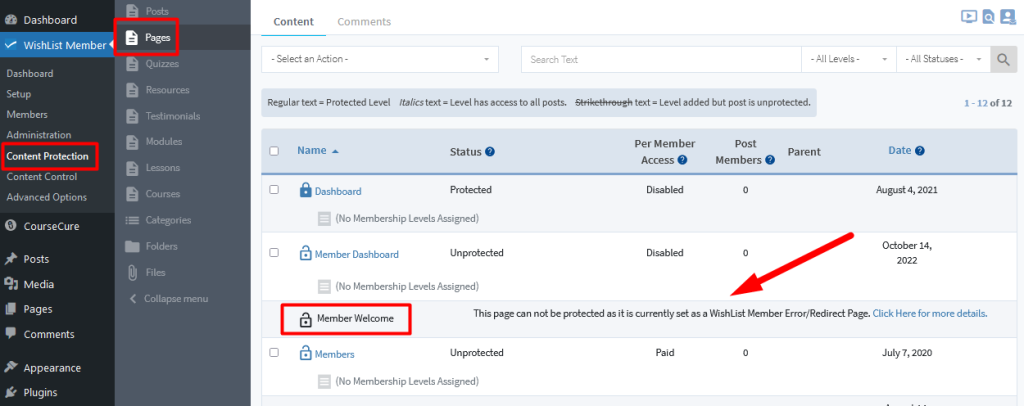Check the box for Member Dashboard row
The image size is (1024, 406).
[x=274, y=252]
